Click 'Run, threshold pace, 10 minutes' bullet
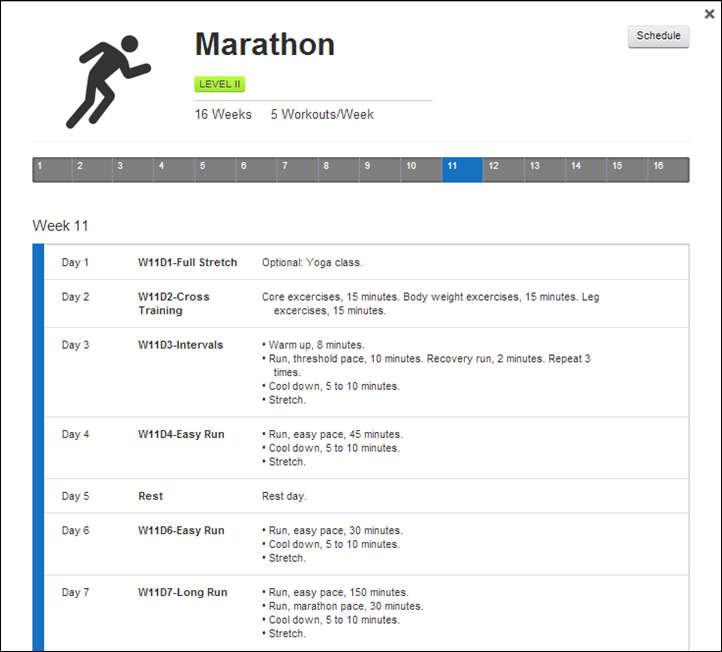Image resolution: width=722 pixels, height=652 pixels. coord(426,365)
